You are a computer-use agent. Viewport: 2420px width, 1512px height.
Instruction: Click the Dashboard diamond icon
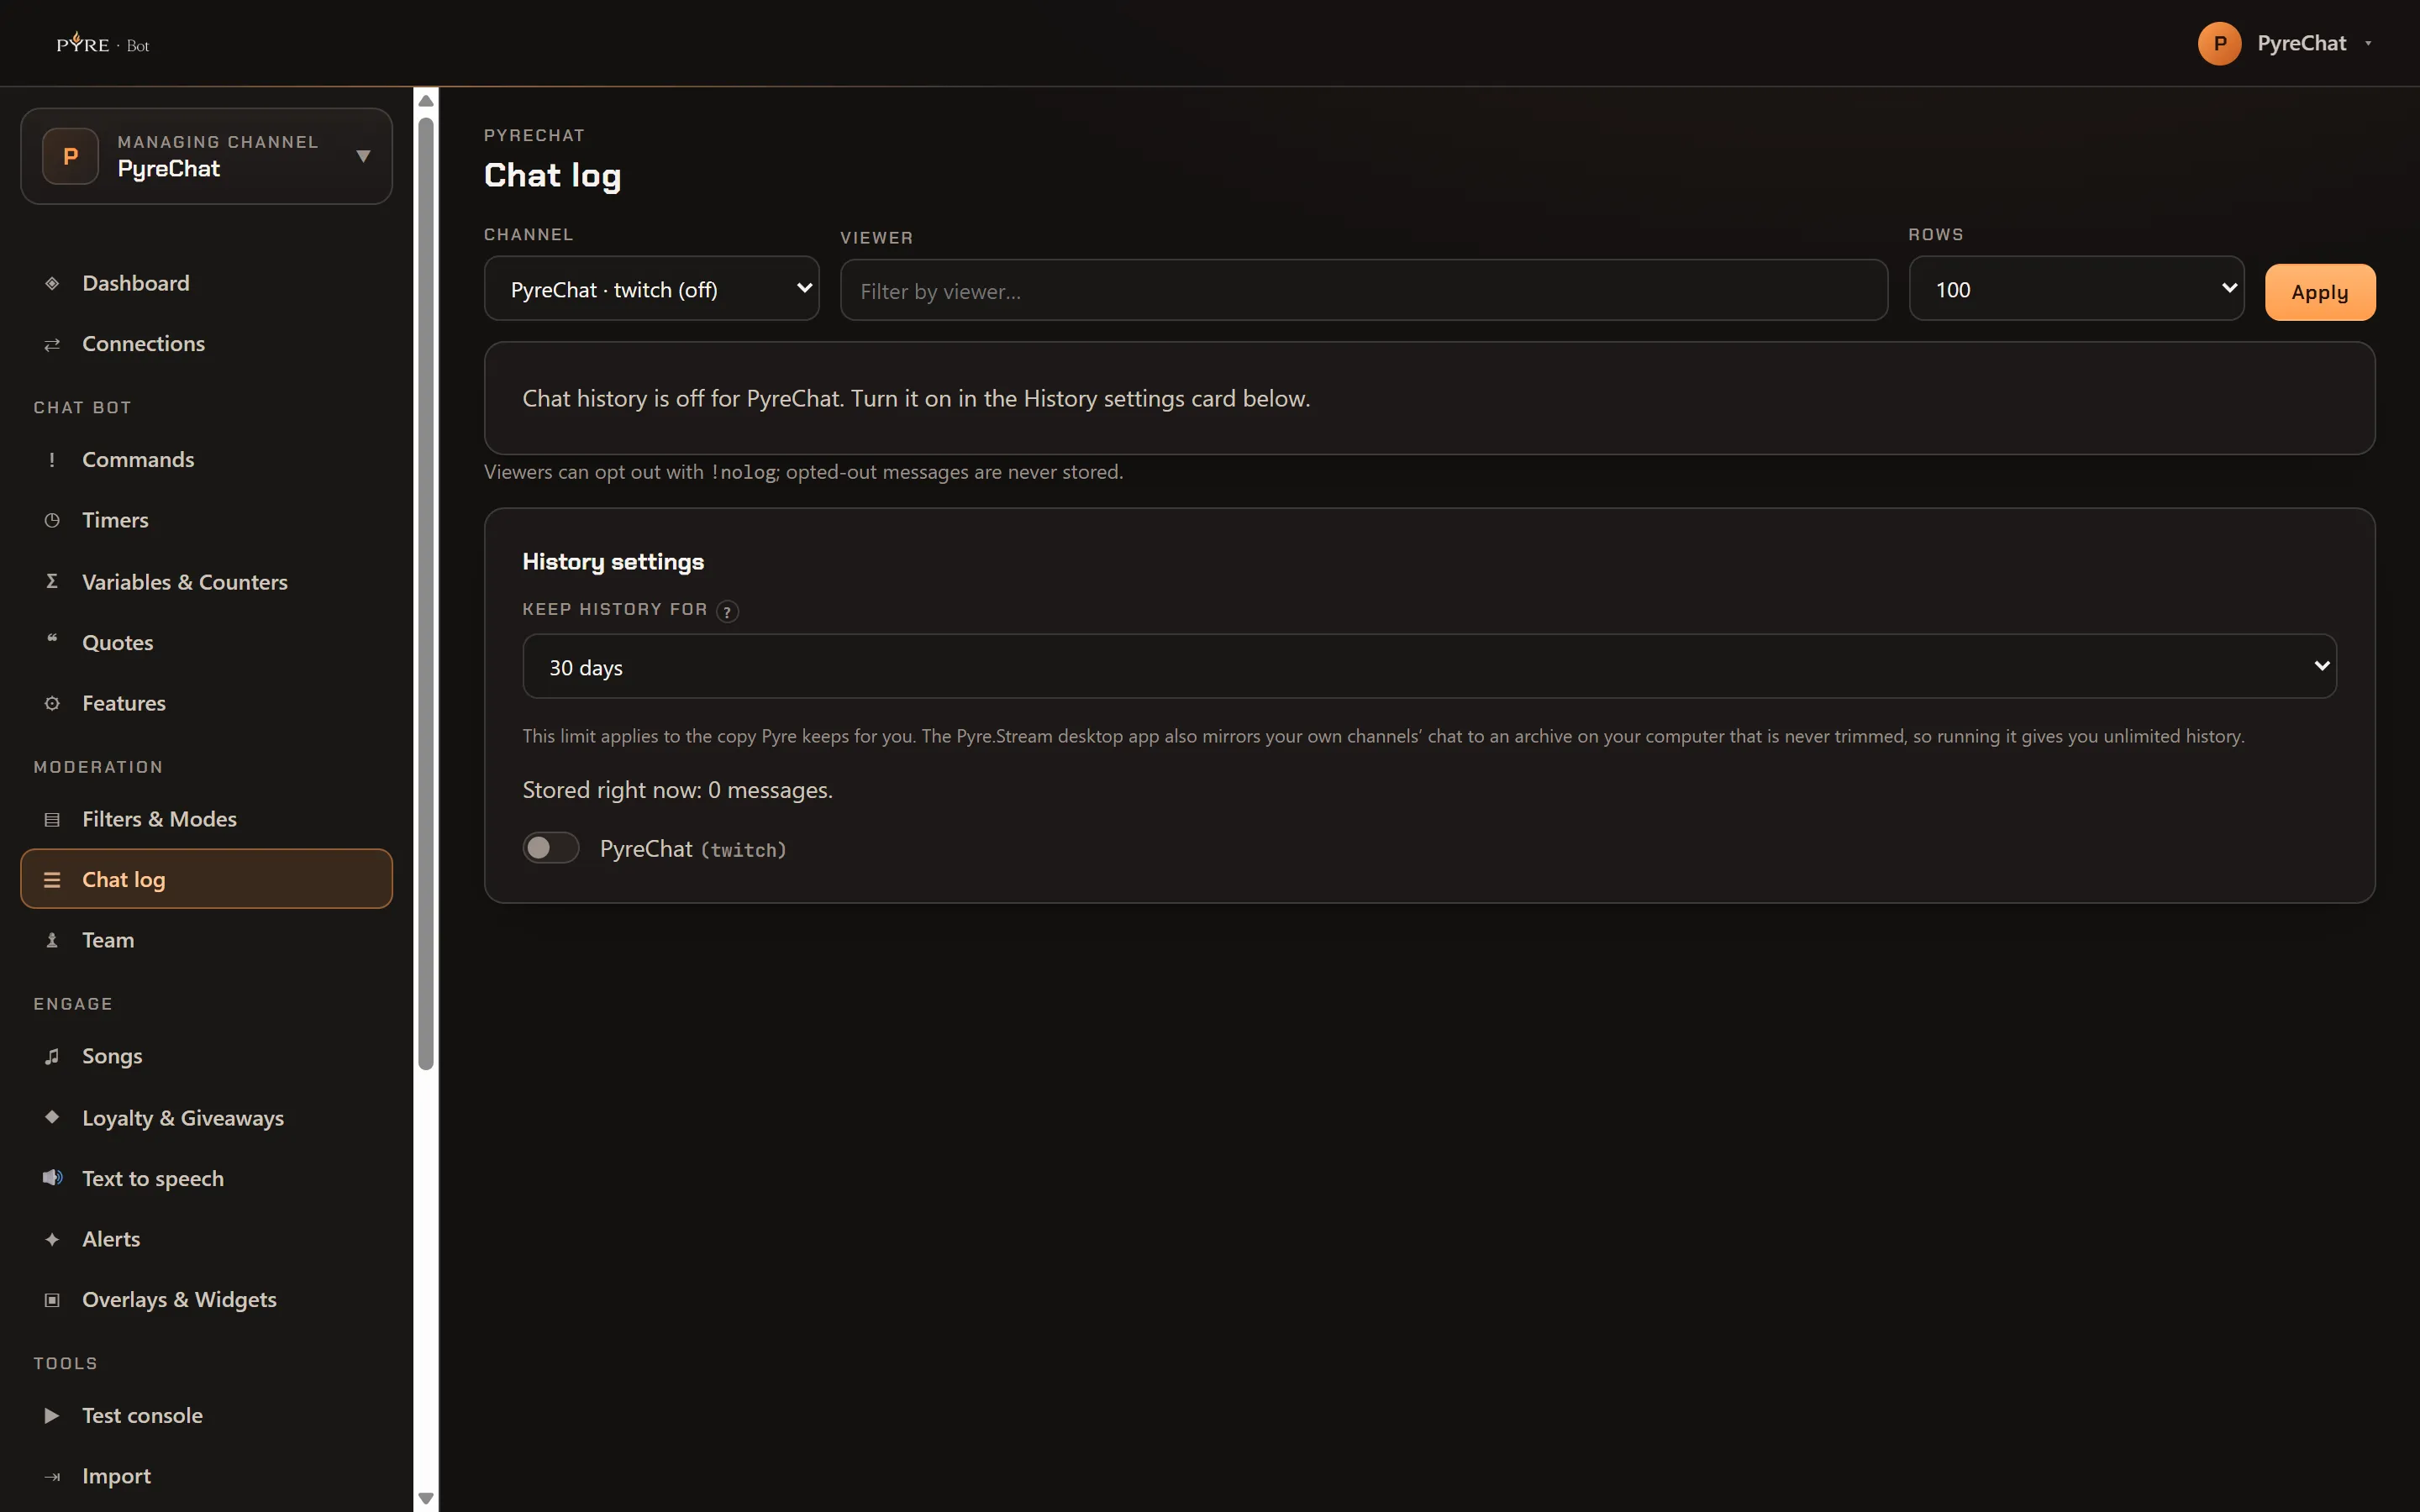click(52, 283)
